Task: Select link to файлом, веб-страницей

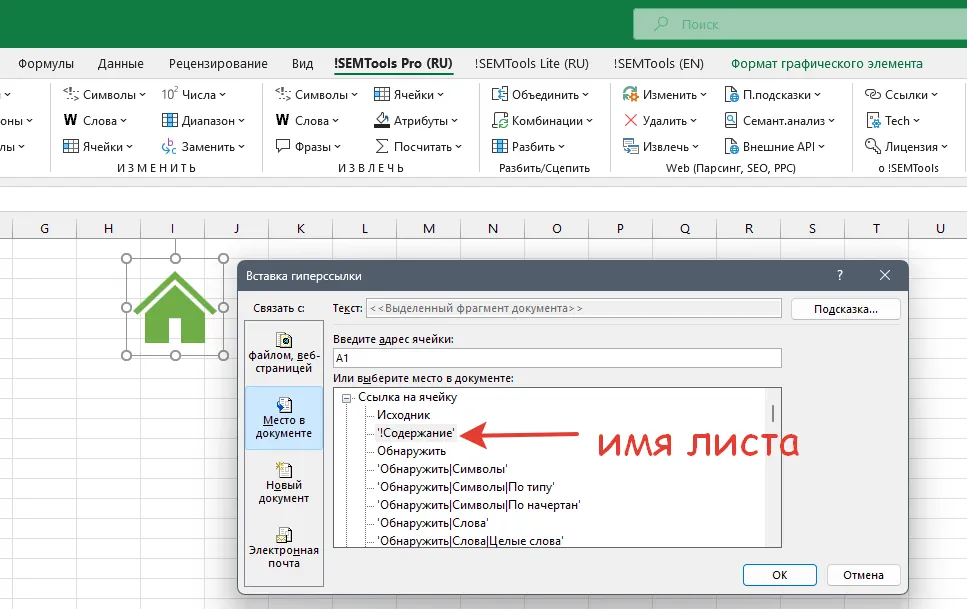Action: click(x=284, y=353)
